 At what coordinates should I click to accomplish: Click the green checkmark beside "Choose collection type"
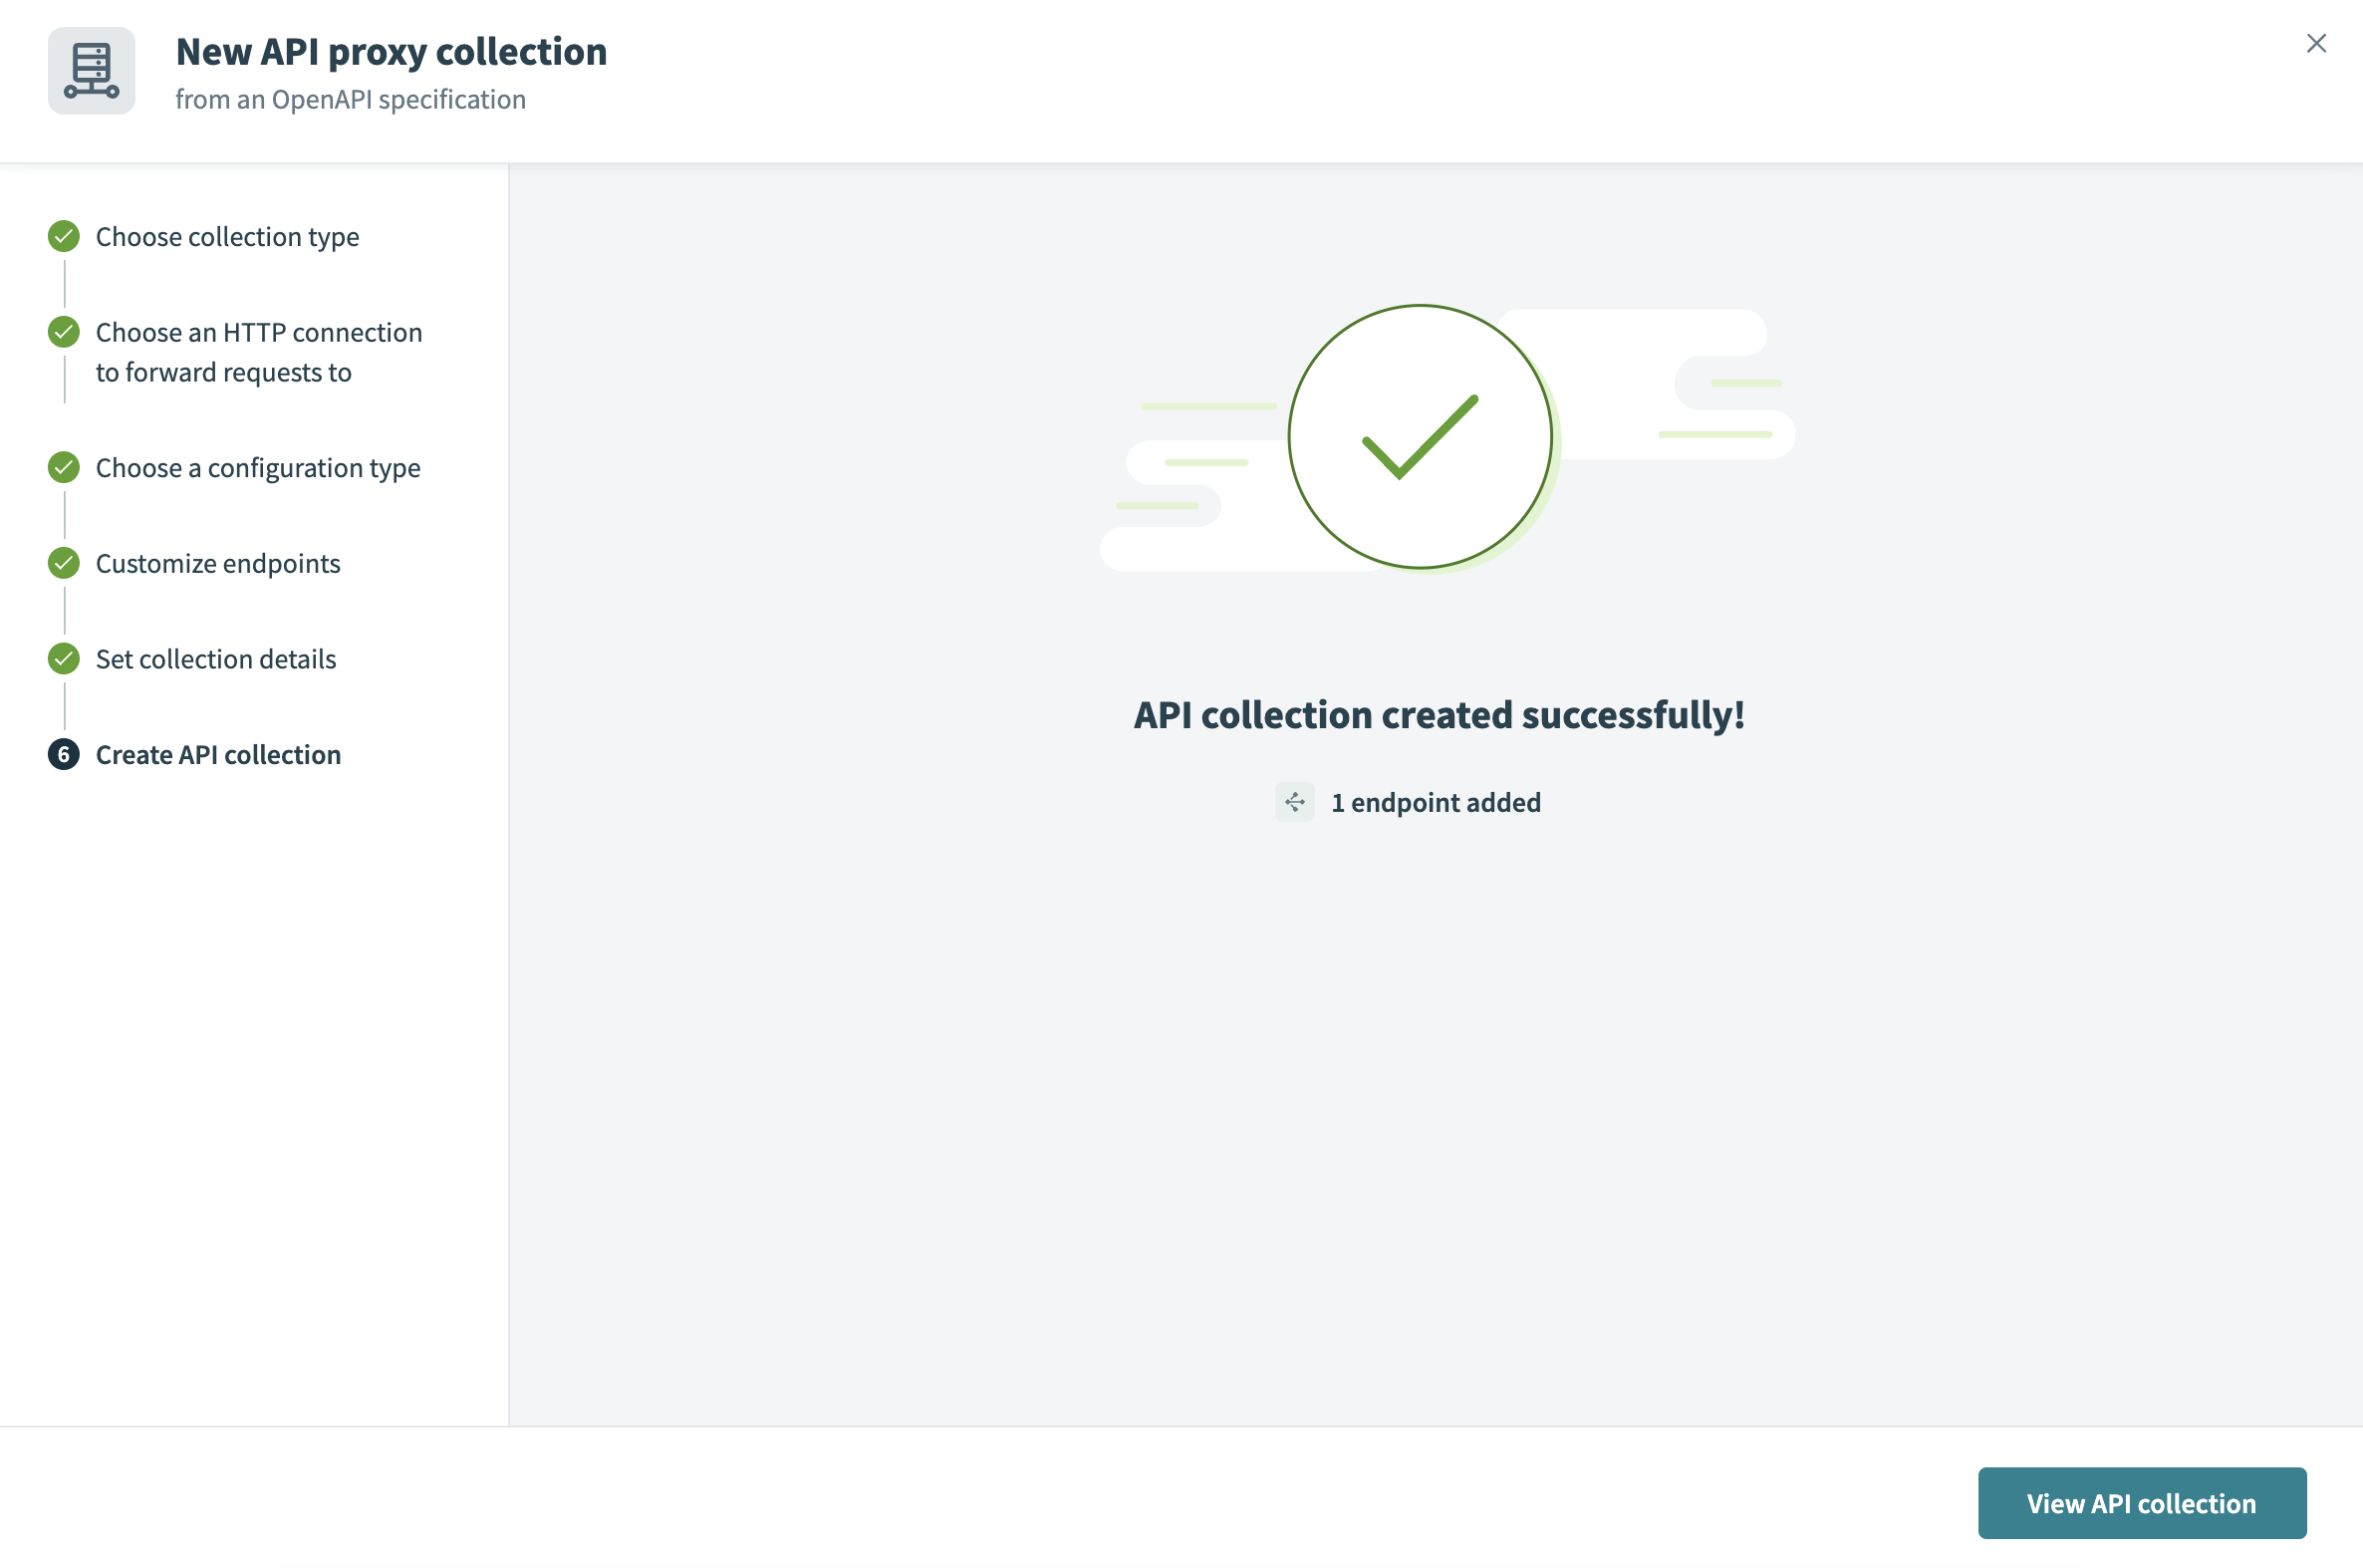63,236
